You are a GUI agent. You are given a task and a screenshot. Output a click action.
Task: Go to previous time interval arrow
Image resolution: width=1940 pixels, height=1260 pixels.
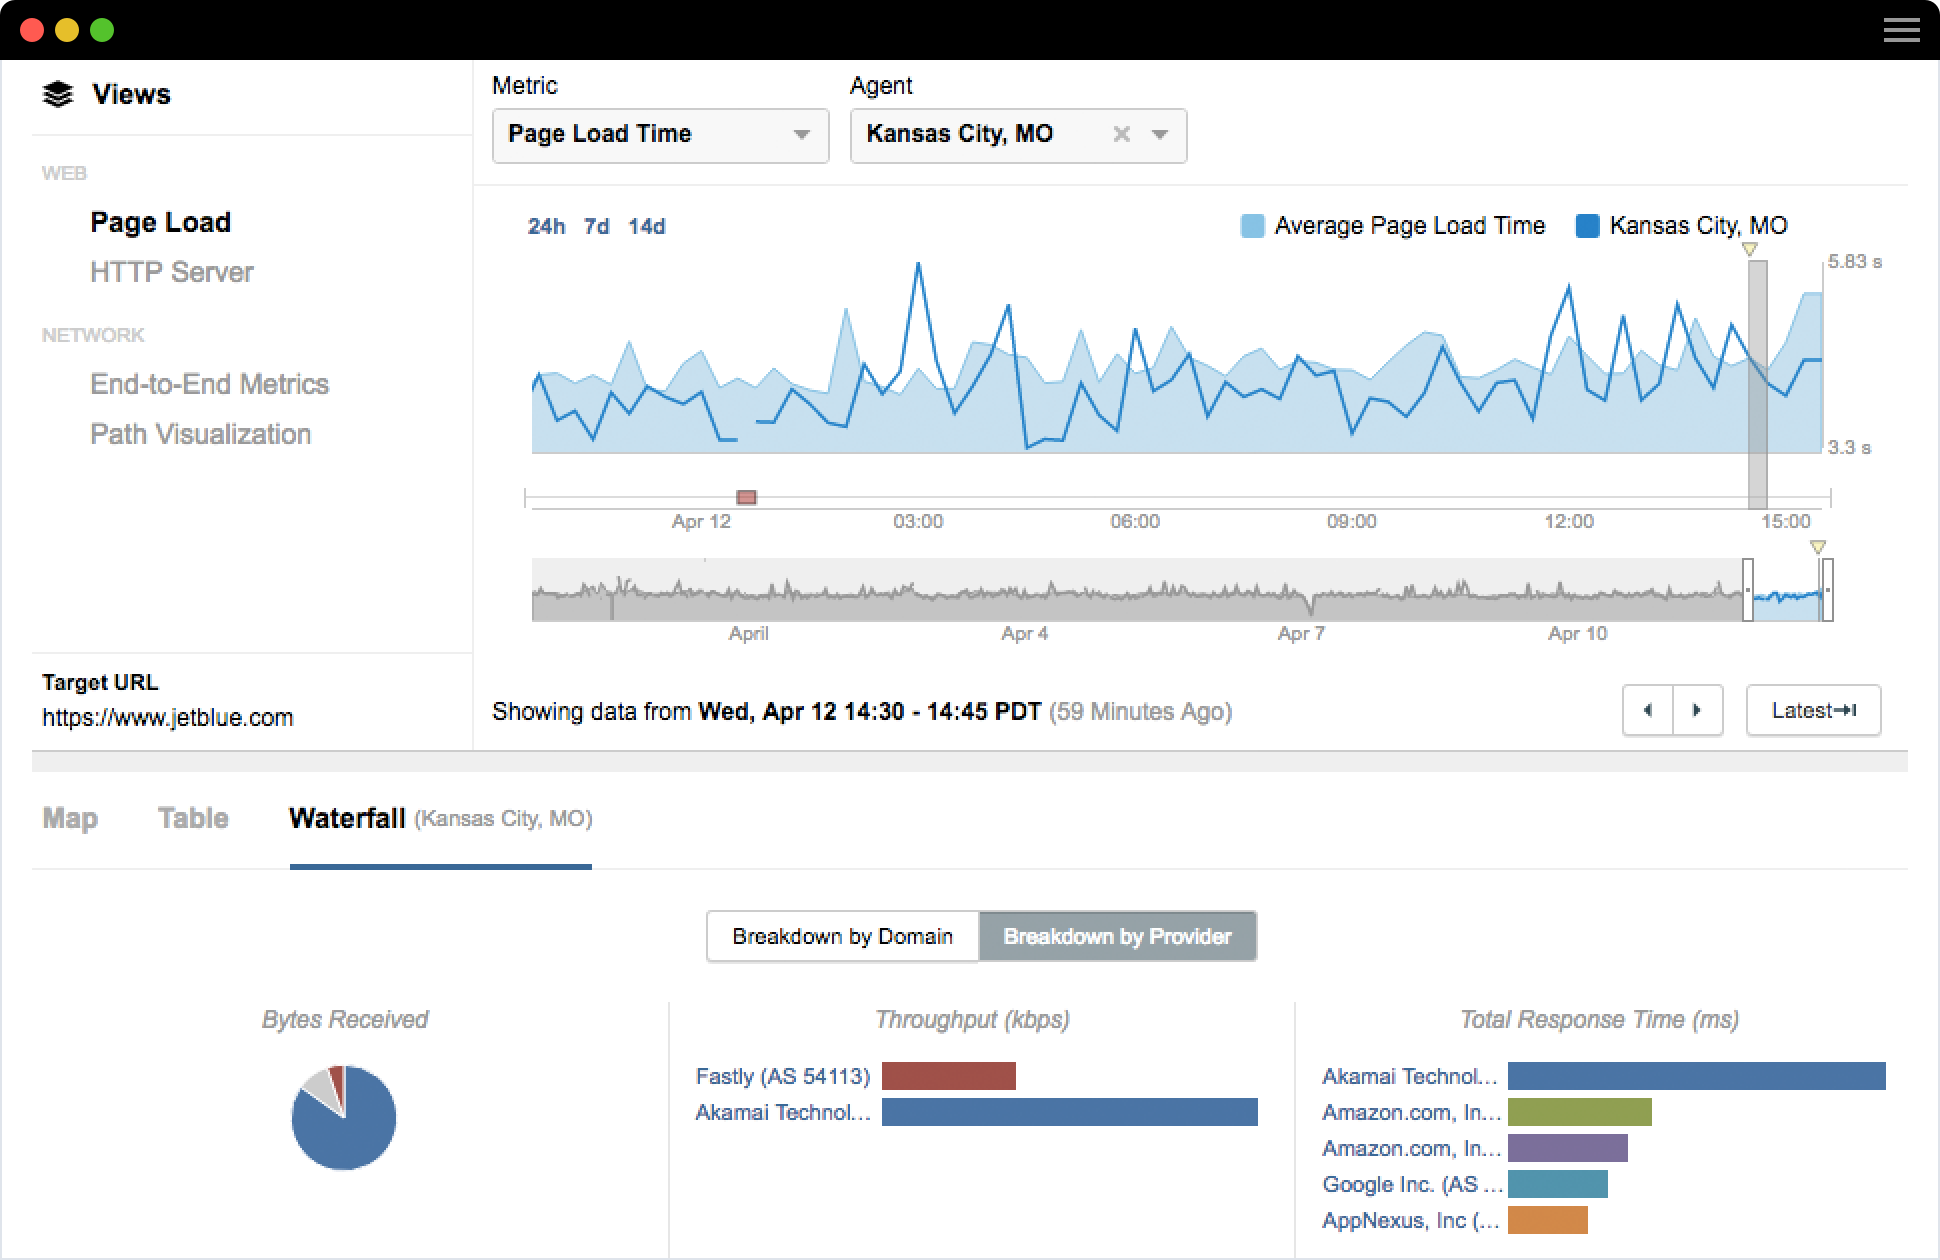(1647, 711)
